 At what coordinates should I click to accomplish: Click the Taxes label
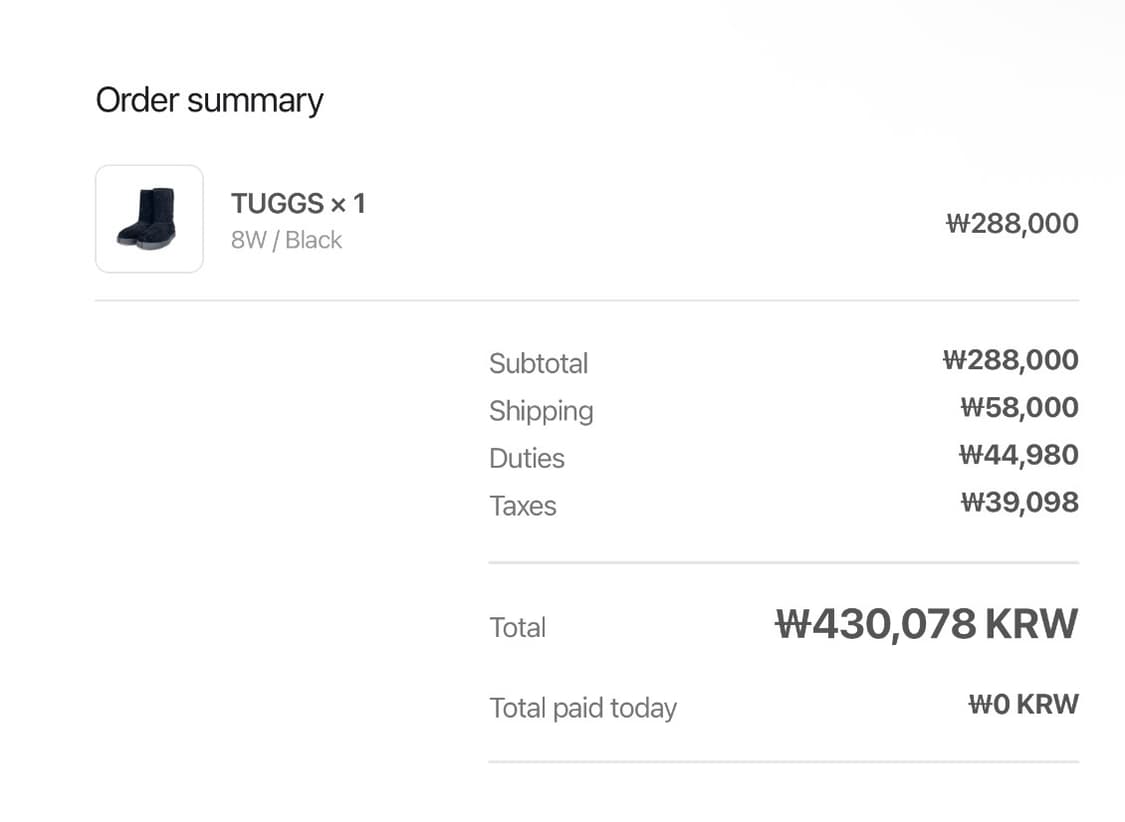[523, 506]
